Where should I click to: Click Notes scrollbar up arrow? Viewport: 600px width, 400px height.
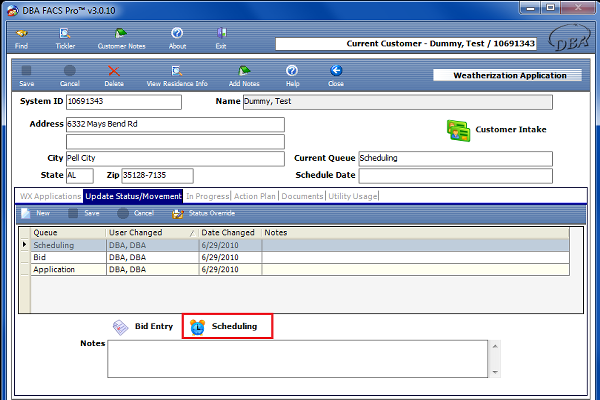(x=495, y=346)
